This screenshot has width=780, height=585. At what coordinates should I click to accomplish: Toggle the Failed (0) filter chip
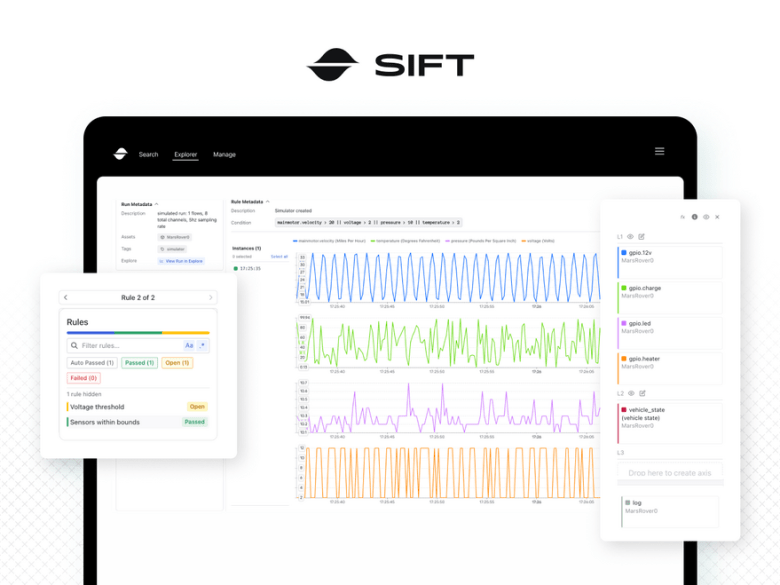click(84, 378)
